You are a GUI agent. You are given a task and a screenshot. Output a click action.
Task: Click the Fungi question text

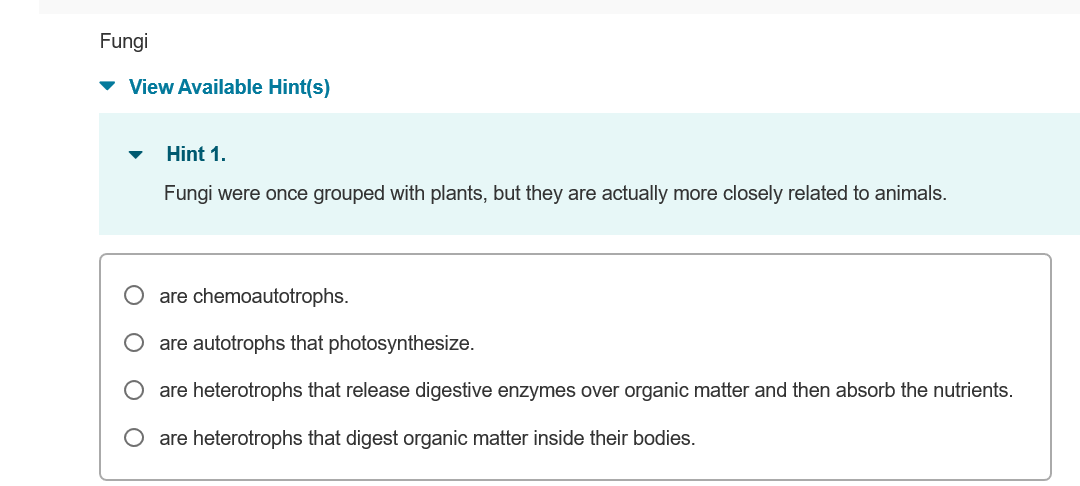pos(124,41)
